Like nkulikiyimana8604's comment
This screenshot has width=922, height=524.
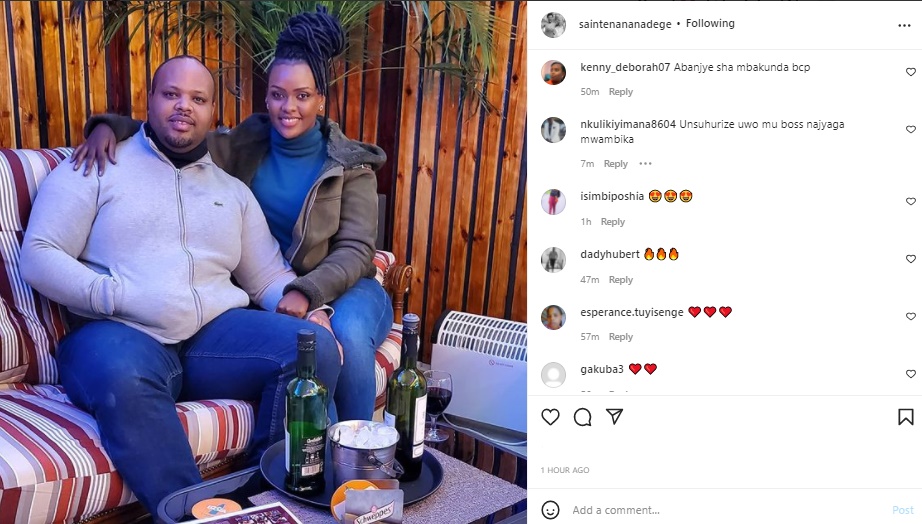[x=911, y=129]
